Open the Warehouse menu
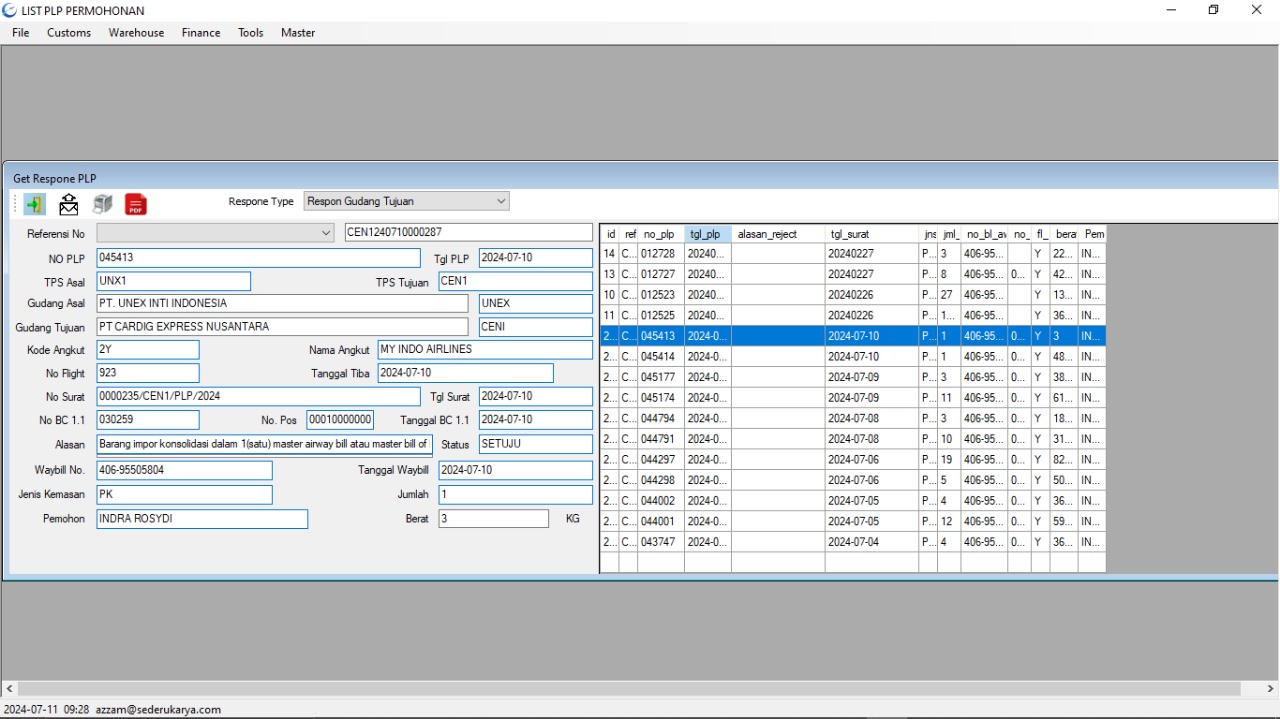The height and width of the screenshot is (719, 1280). pyautogui.click(x=136, y=33)
